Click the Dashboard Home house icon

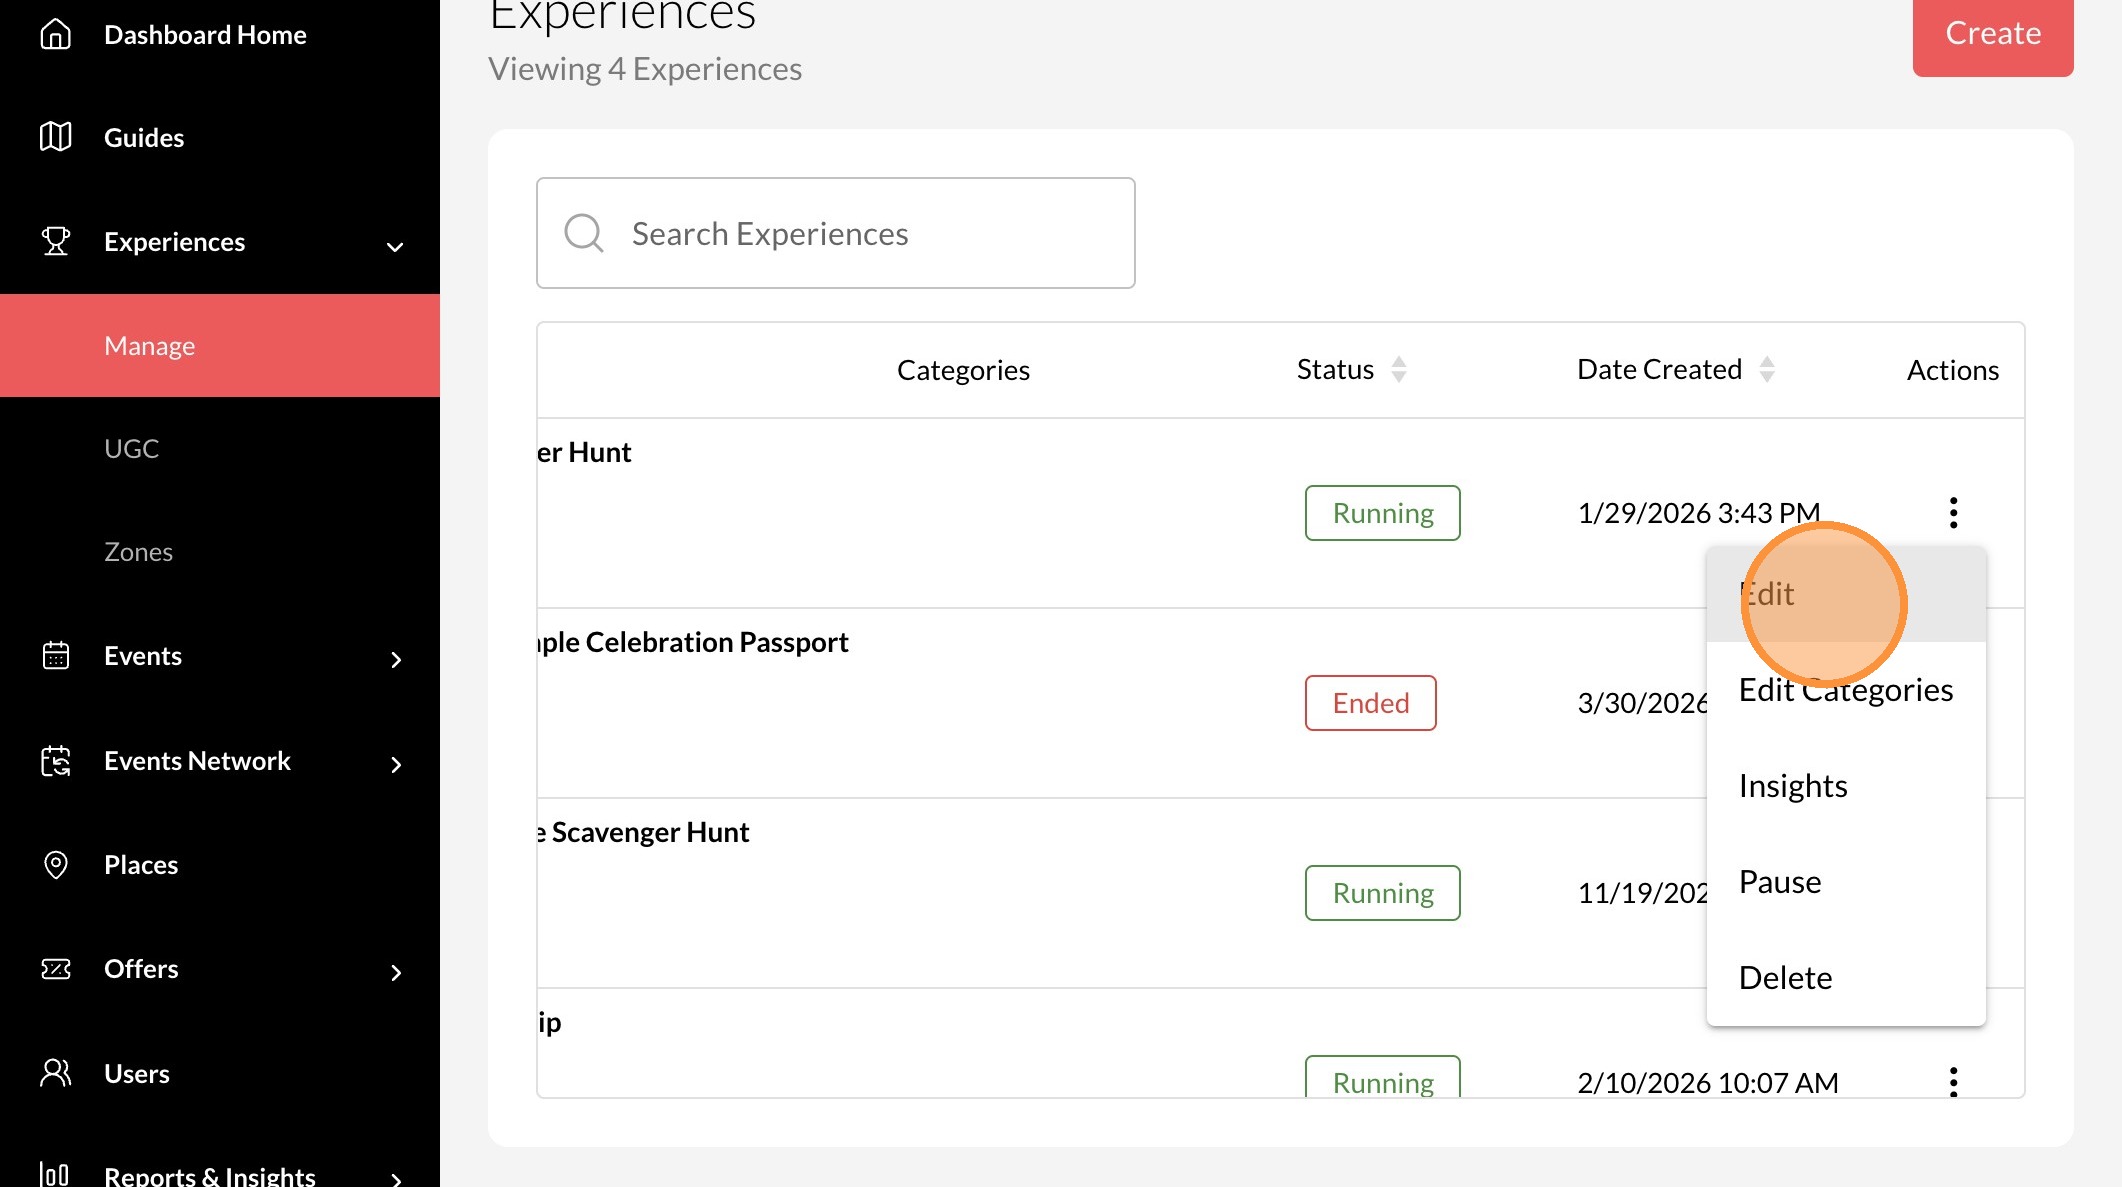coord(56,34)
